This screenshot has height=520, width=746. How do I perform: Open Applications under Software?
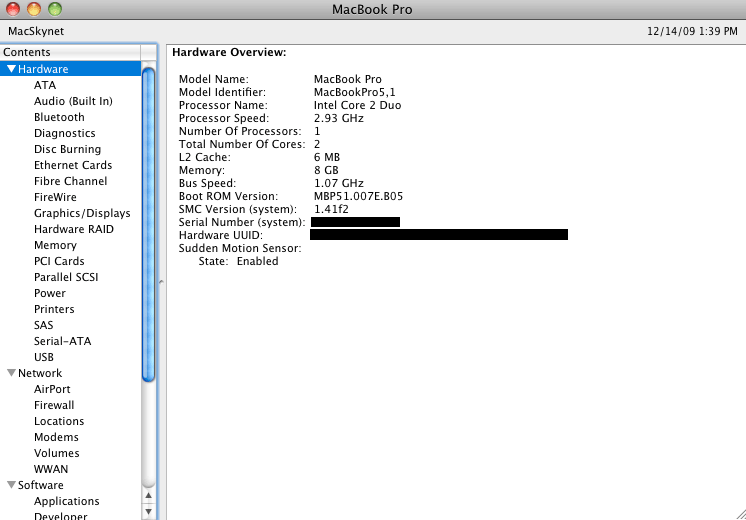coord(67,501)
